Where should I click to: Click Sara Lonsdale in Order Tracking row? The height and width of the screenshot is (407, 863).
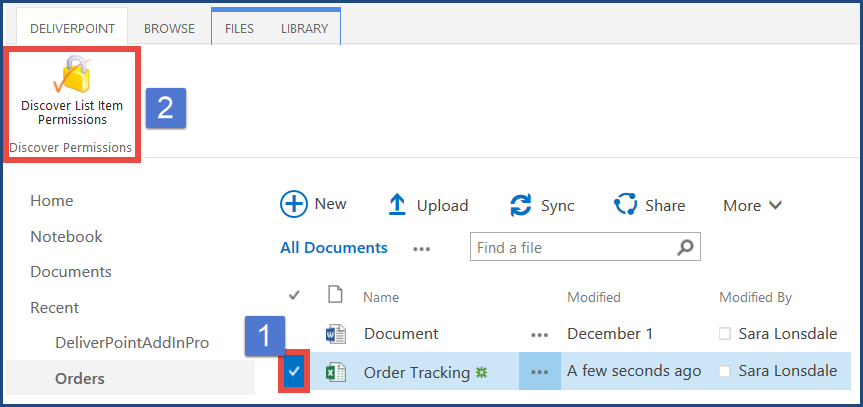pyautogui.click(x=788, y=372)
